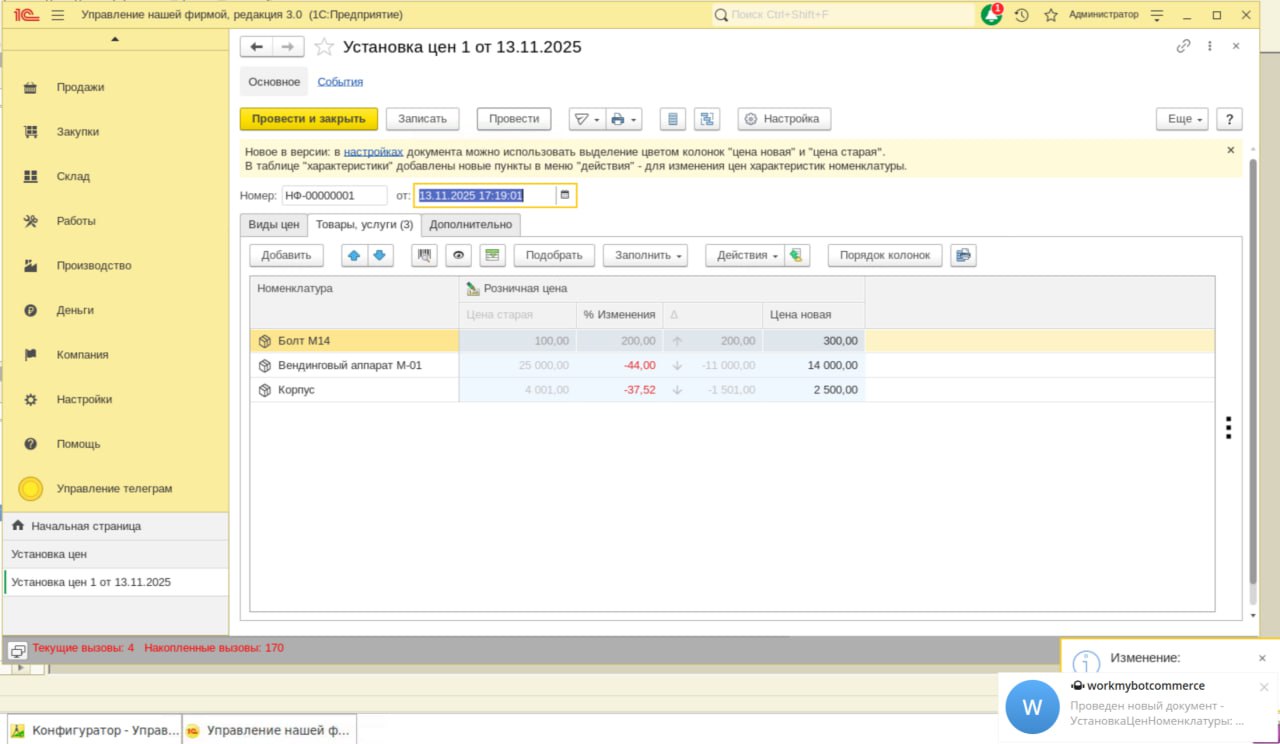Click the barcode scan icon in the table toolbar
Screen dimensions: 1280x744
coord(424,255)
